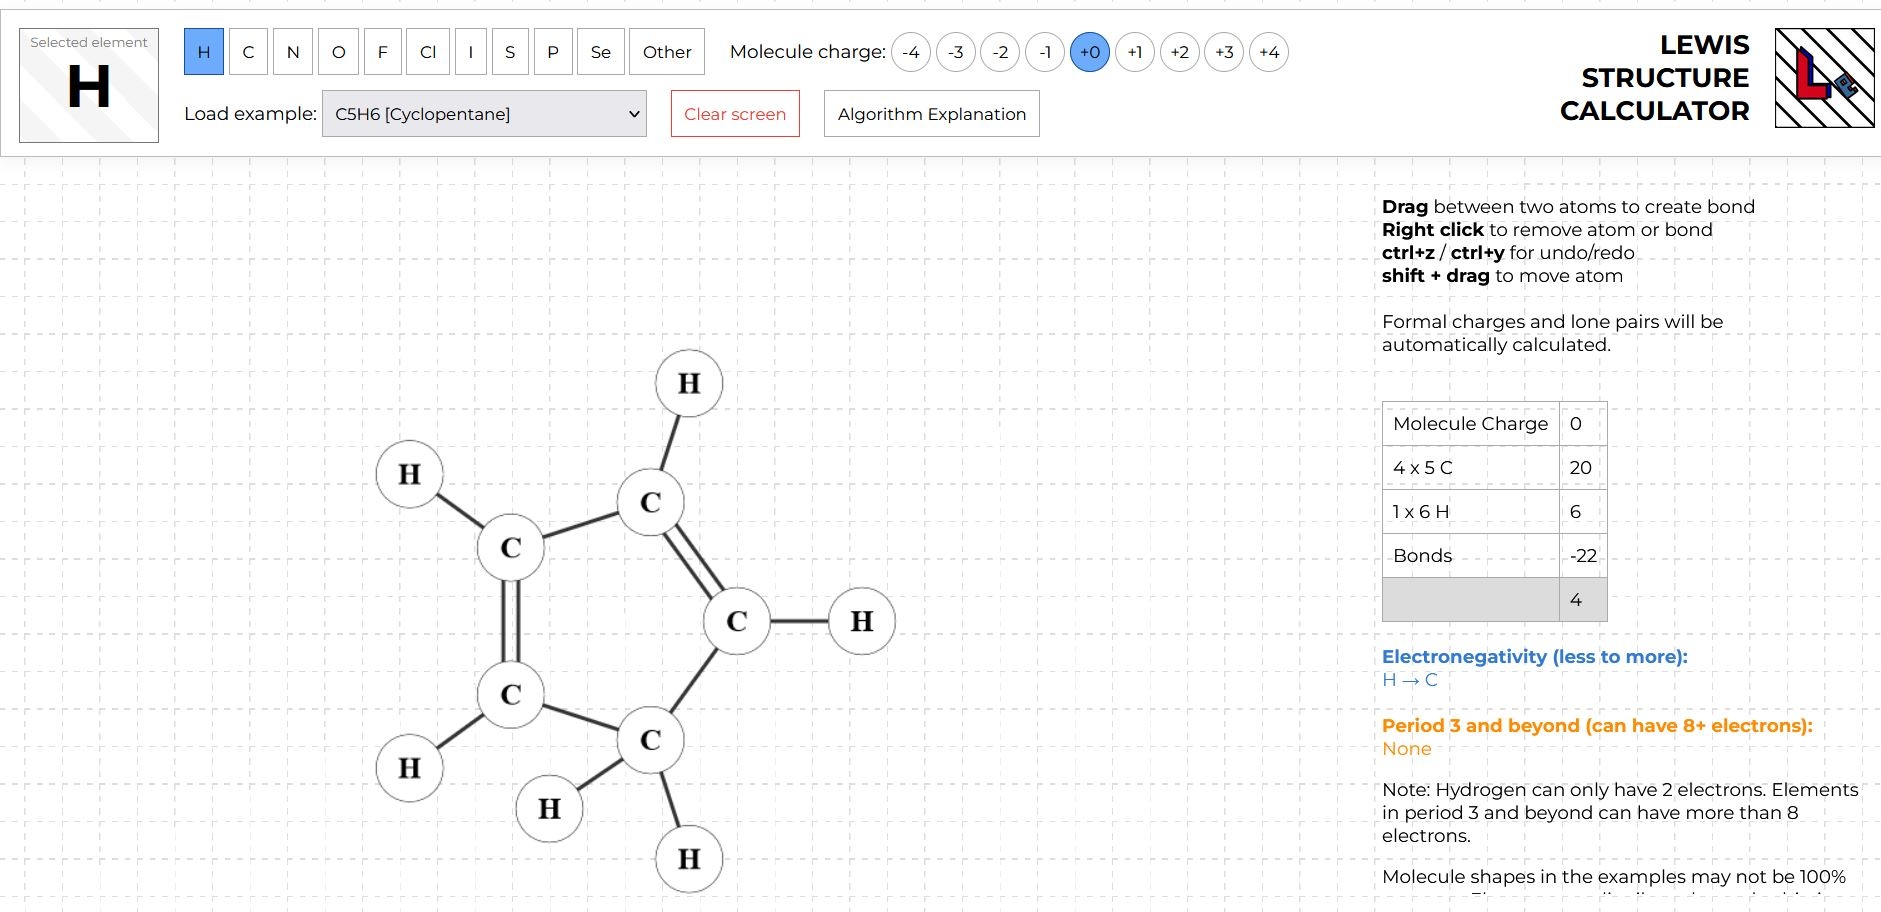Open the Algorithm Explanation button
The image size is (1881, 912).
(931, 114)
